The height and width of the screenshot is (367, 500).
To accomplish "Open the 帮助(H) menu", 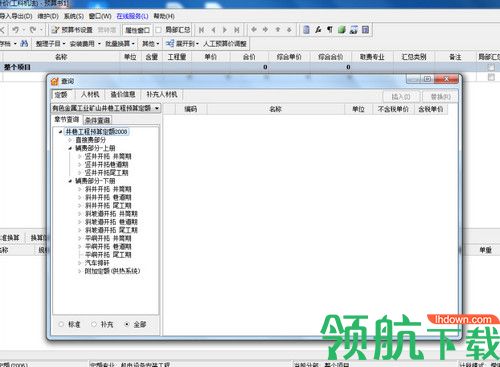I will (164, 16).
